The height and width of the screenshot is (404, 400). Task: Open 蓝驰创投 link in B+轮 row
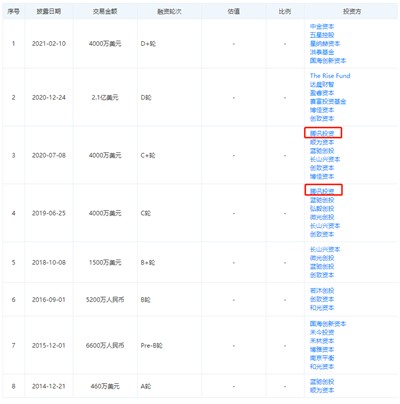point(322,266)
